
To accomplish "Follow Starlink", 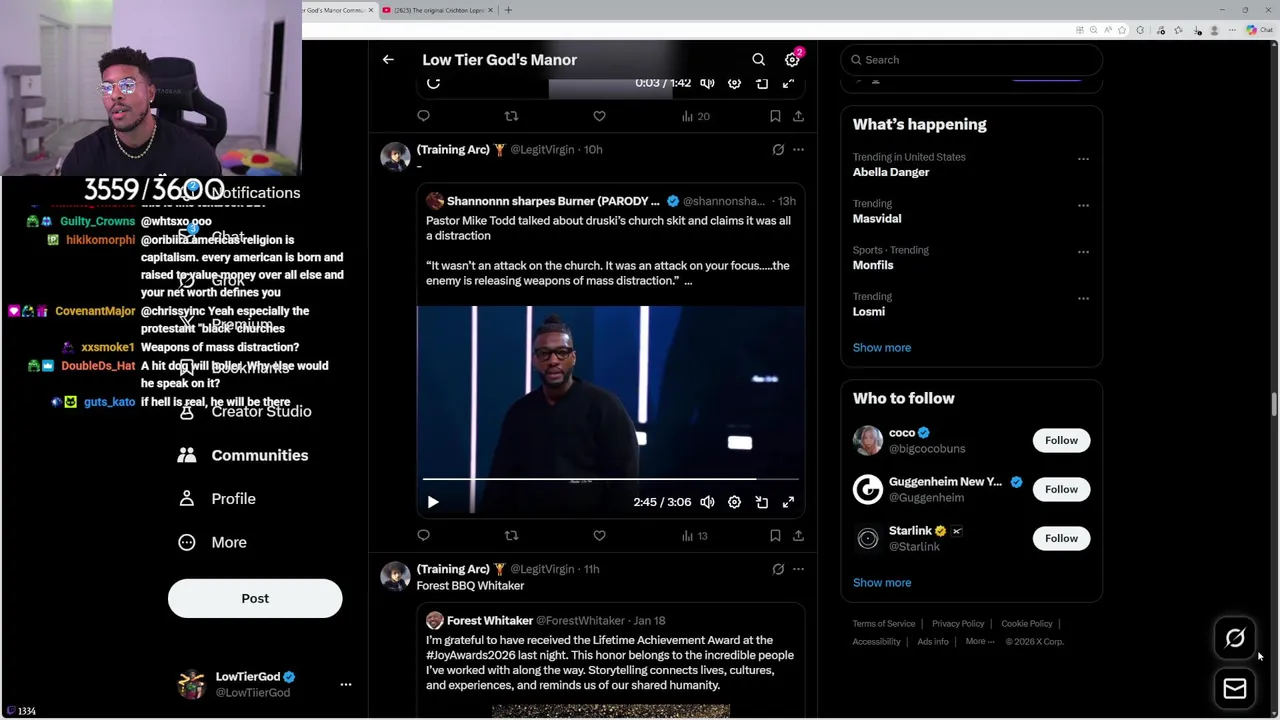I will click(x=1061, y=538).
